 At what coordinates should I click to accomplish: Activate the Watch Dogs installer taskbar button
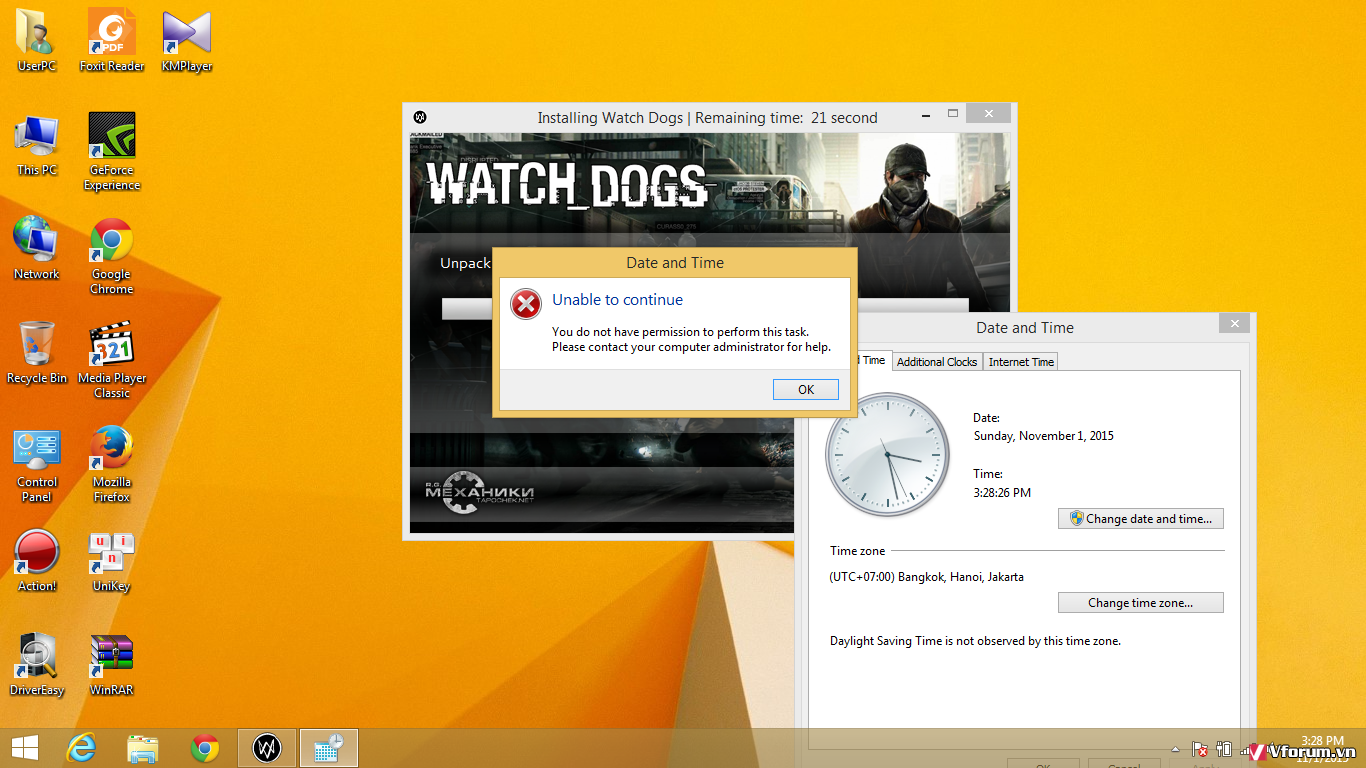click(x=267, y=748)
